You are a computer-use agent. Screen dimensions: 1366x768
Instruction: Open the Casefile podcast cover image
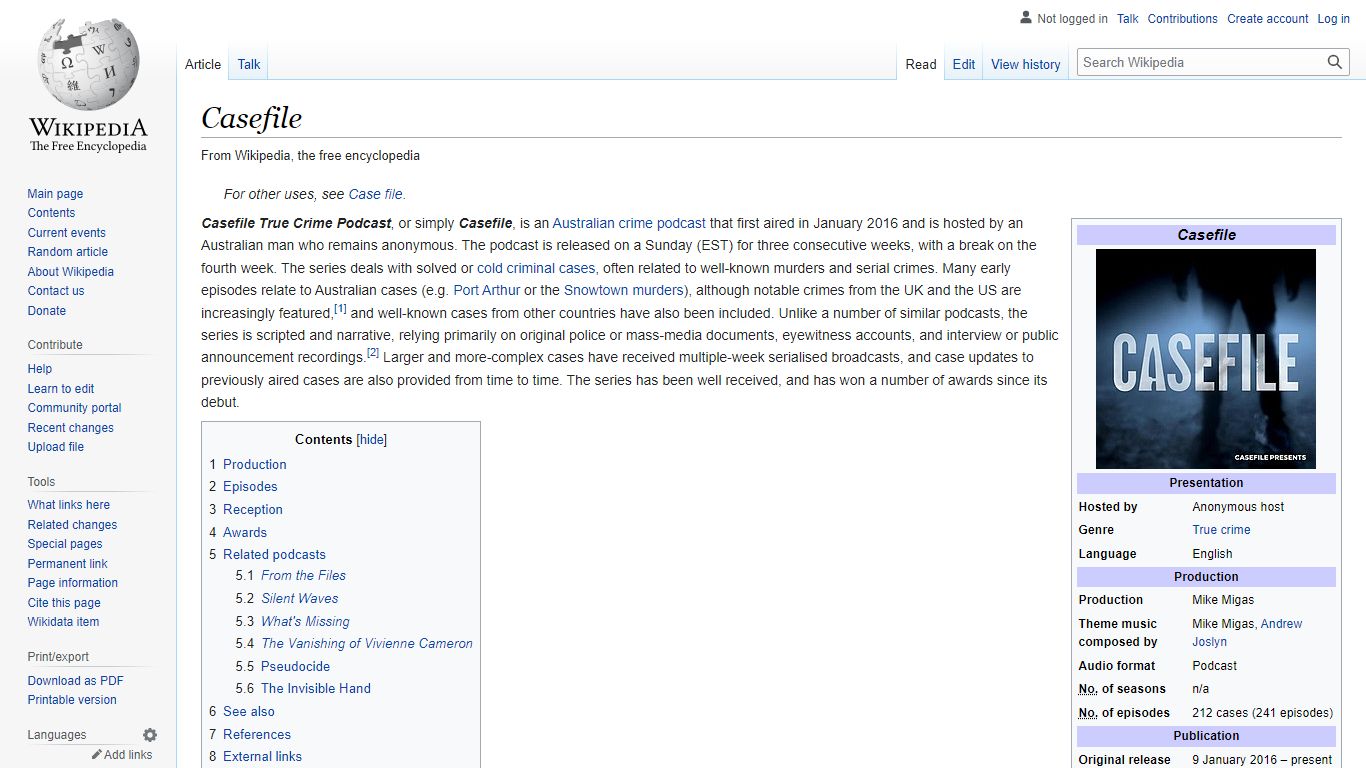1206,359
